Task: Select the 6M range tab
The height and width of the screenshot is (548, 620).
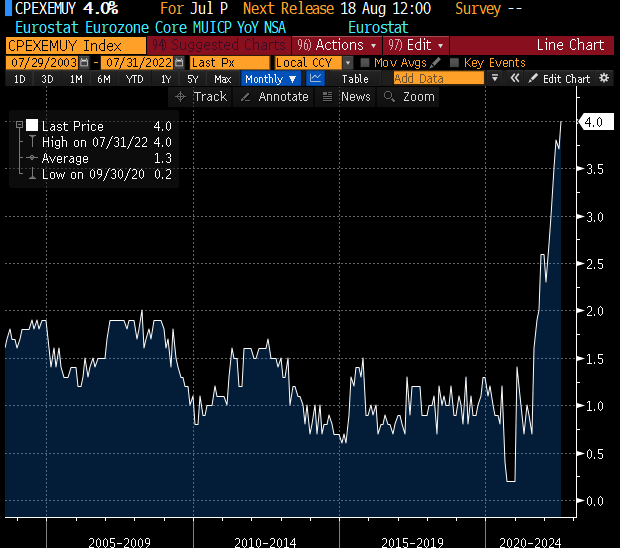Action: pos(104,79)
